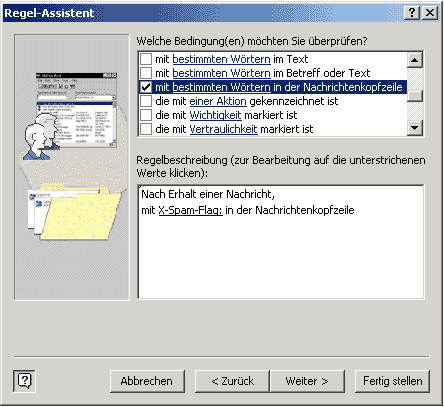Click scroll up arrow of conditions list
The width and height of the screenshot is (444, 407).
[415, 60]
